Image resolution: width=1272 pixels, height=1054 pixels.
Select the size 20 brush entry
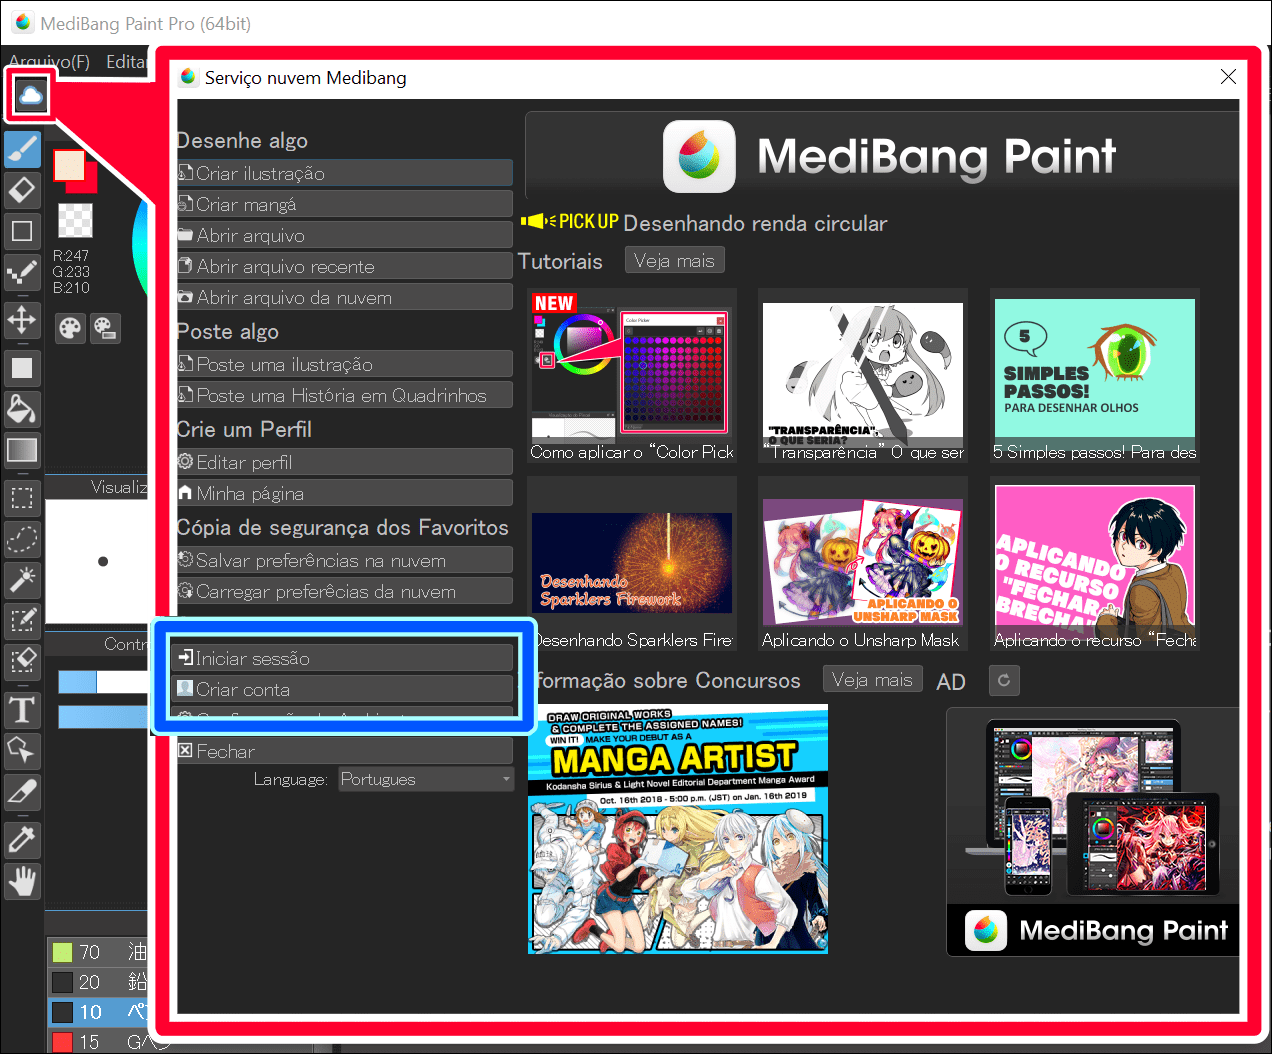point(98,982)
